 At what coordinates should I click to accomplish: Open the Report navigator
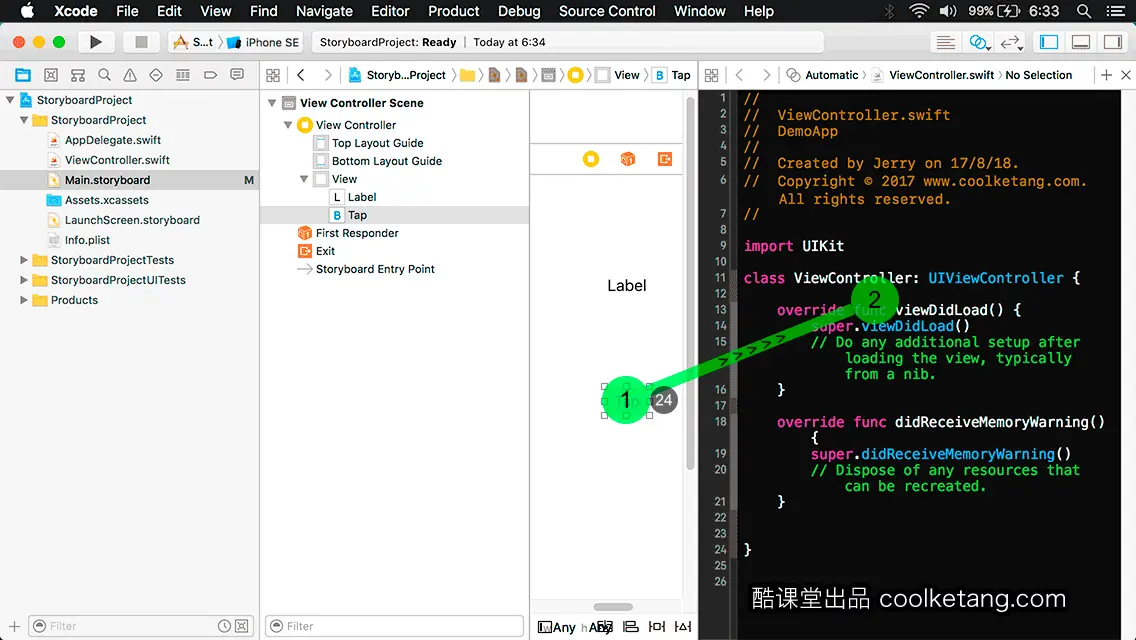pyautogui.click(x=237, y=75)
